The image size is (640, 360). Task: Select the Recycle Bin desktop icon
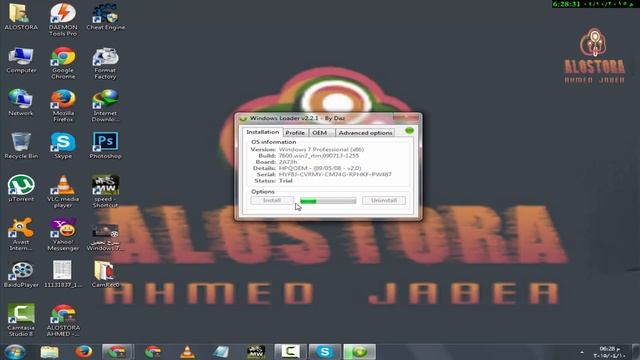click(21, 146)
